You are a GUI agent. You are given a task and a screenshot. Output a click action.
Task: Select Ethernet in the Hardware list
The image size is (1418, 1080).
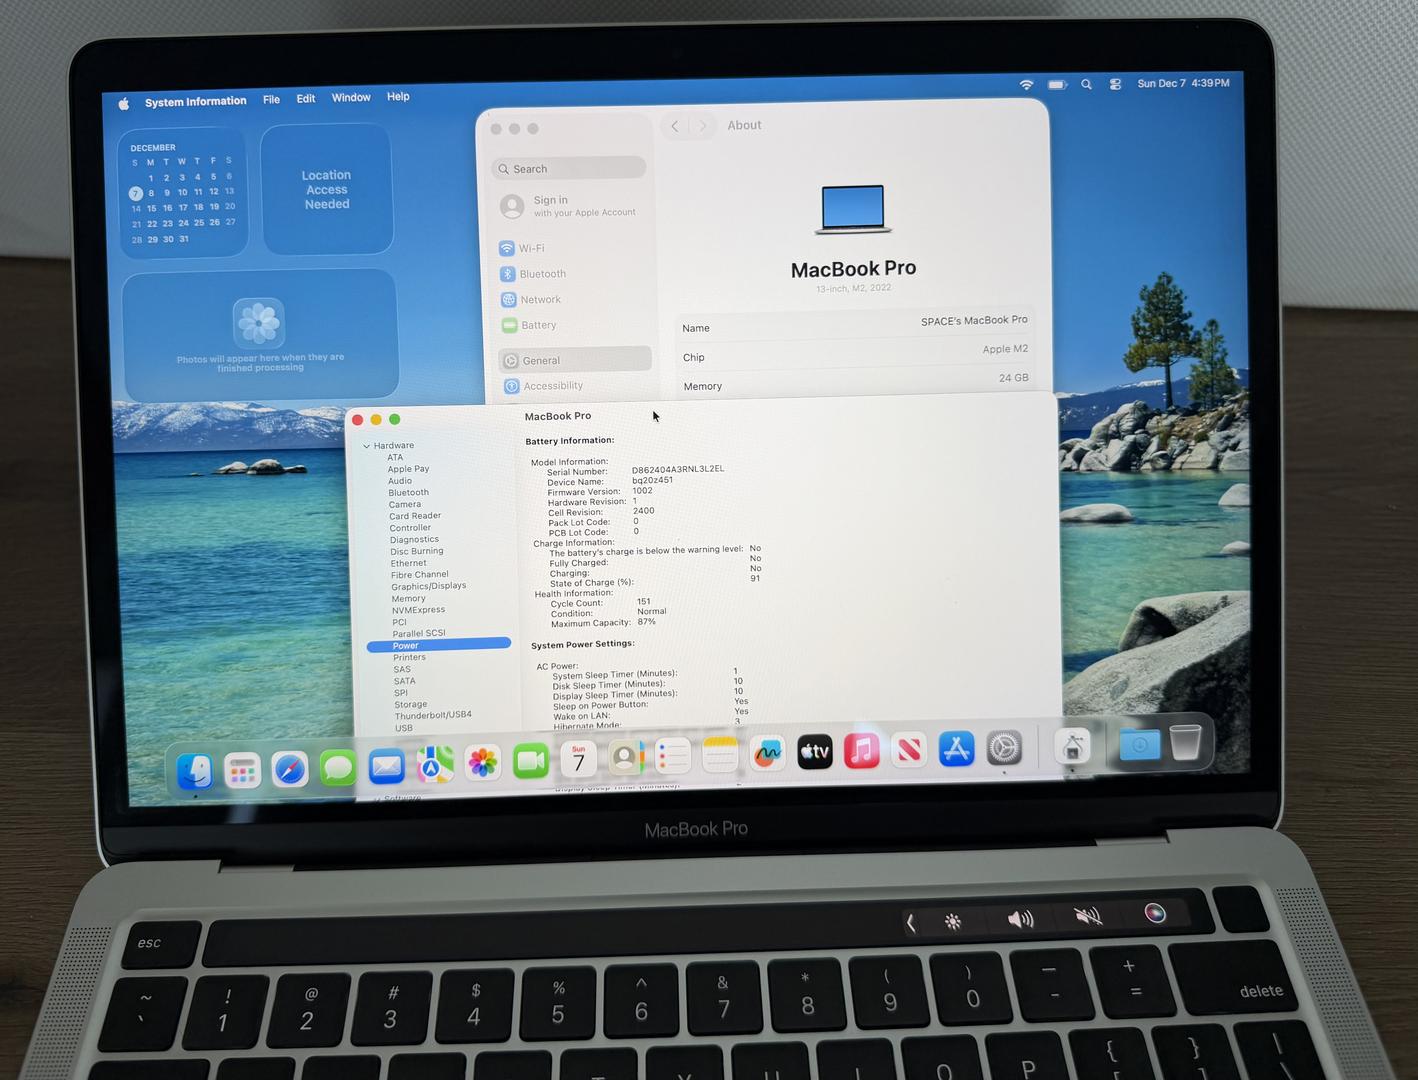(408, 563)
